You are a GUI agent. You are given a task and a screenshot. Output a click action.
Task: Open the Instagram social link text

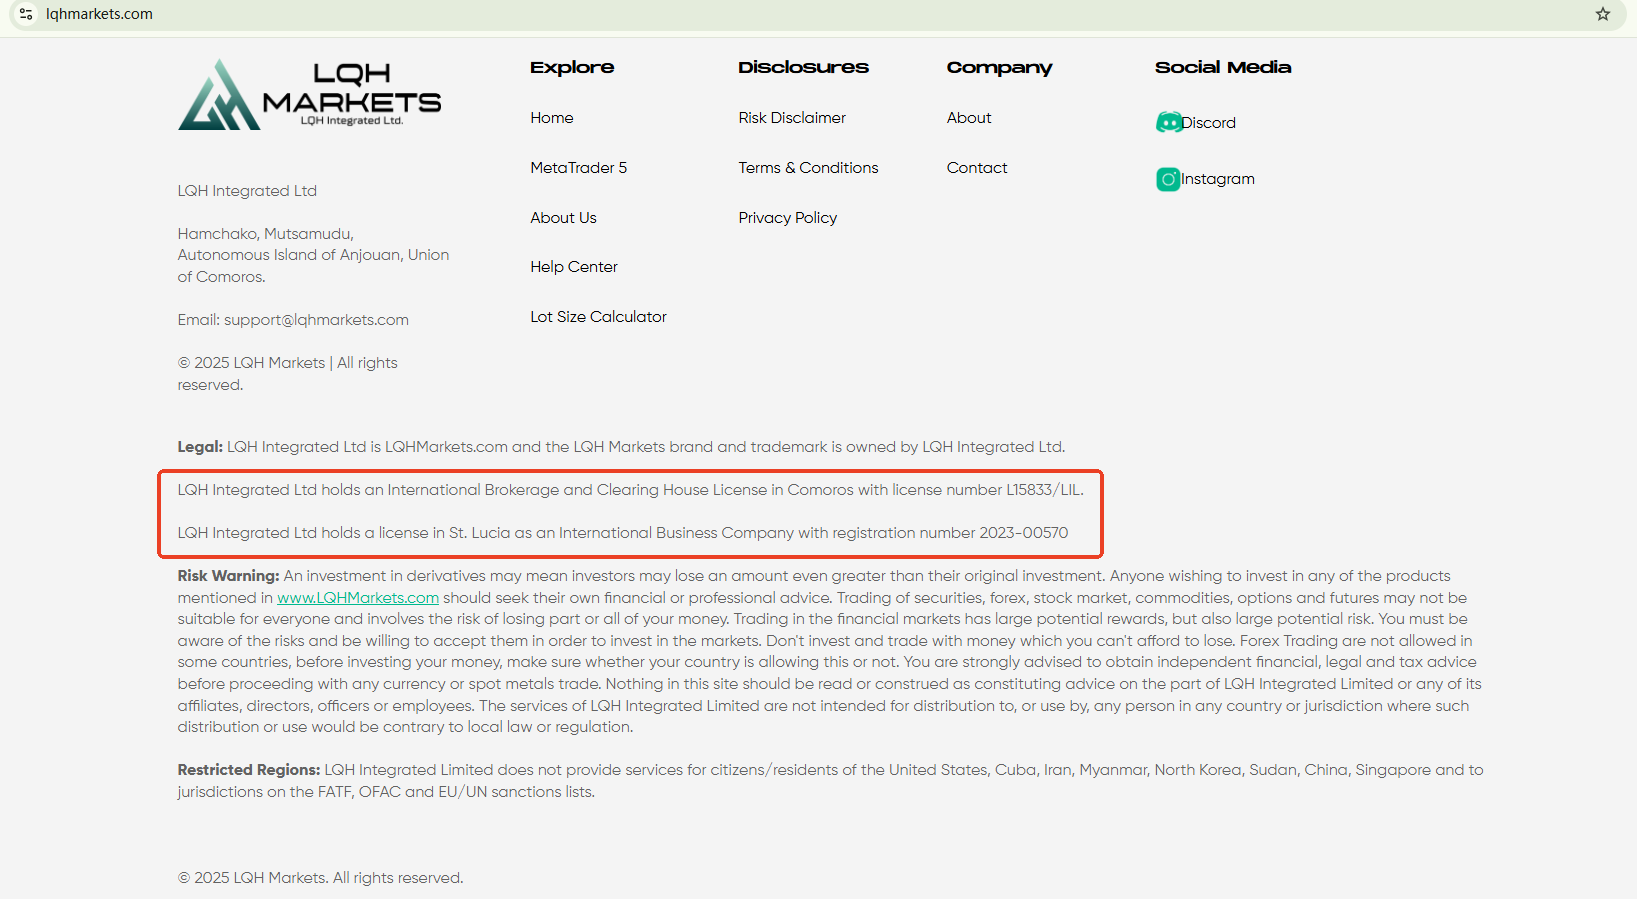click(x=1218, y=179)
